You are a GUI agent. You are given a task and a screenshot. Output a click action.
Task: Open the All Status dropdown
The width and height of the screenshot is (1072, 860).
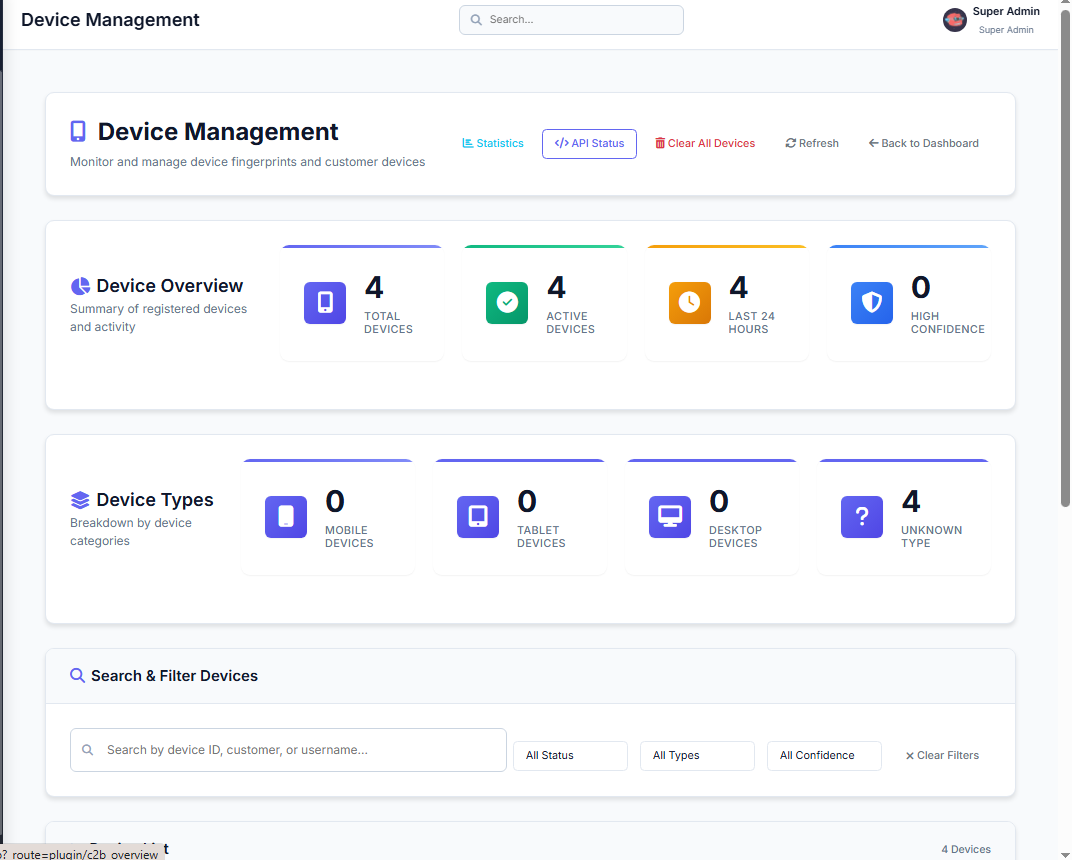[570, 756]
